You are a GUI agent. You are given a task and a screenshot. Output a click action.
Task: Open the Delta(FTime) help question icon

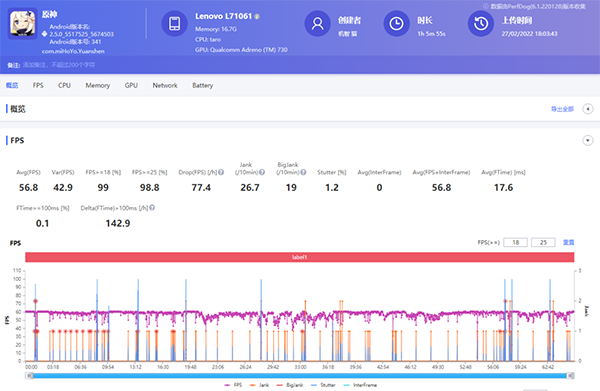152,208
